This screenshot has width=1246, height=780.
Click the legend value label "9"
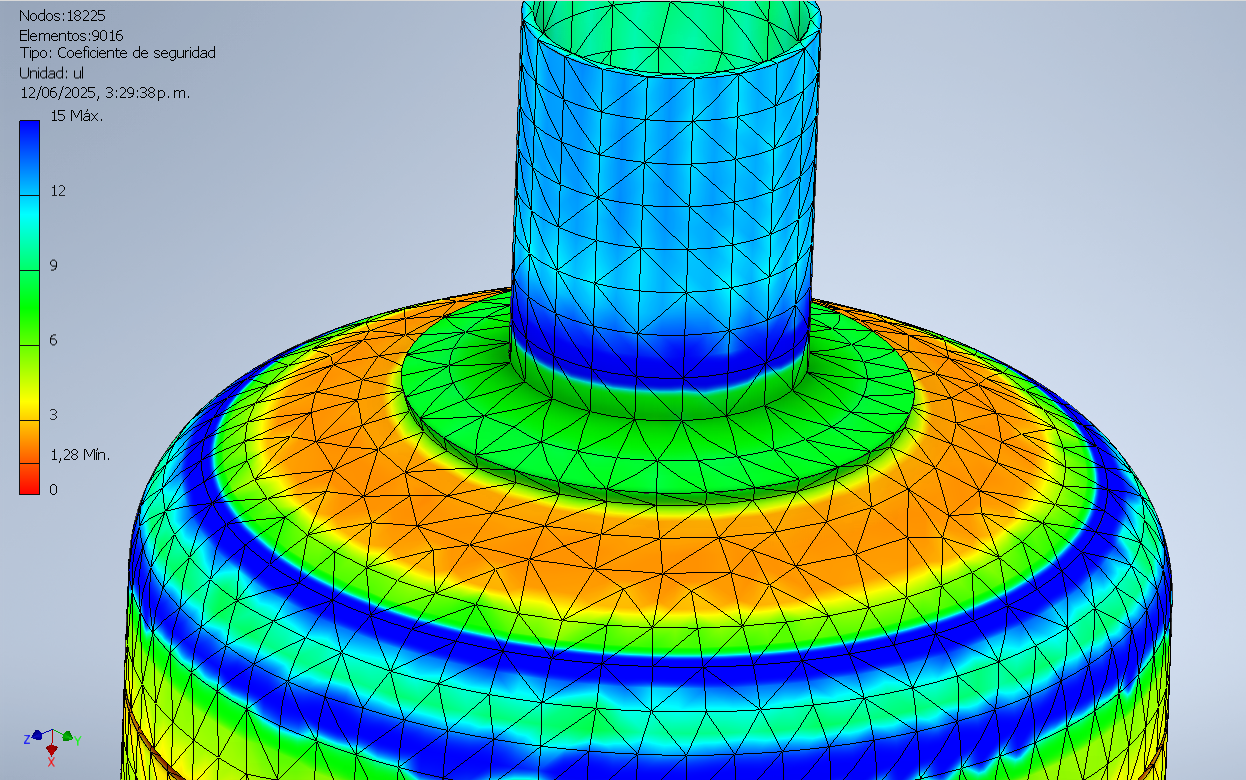tap(54, 266)
